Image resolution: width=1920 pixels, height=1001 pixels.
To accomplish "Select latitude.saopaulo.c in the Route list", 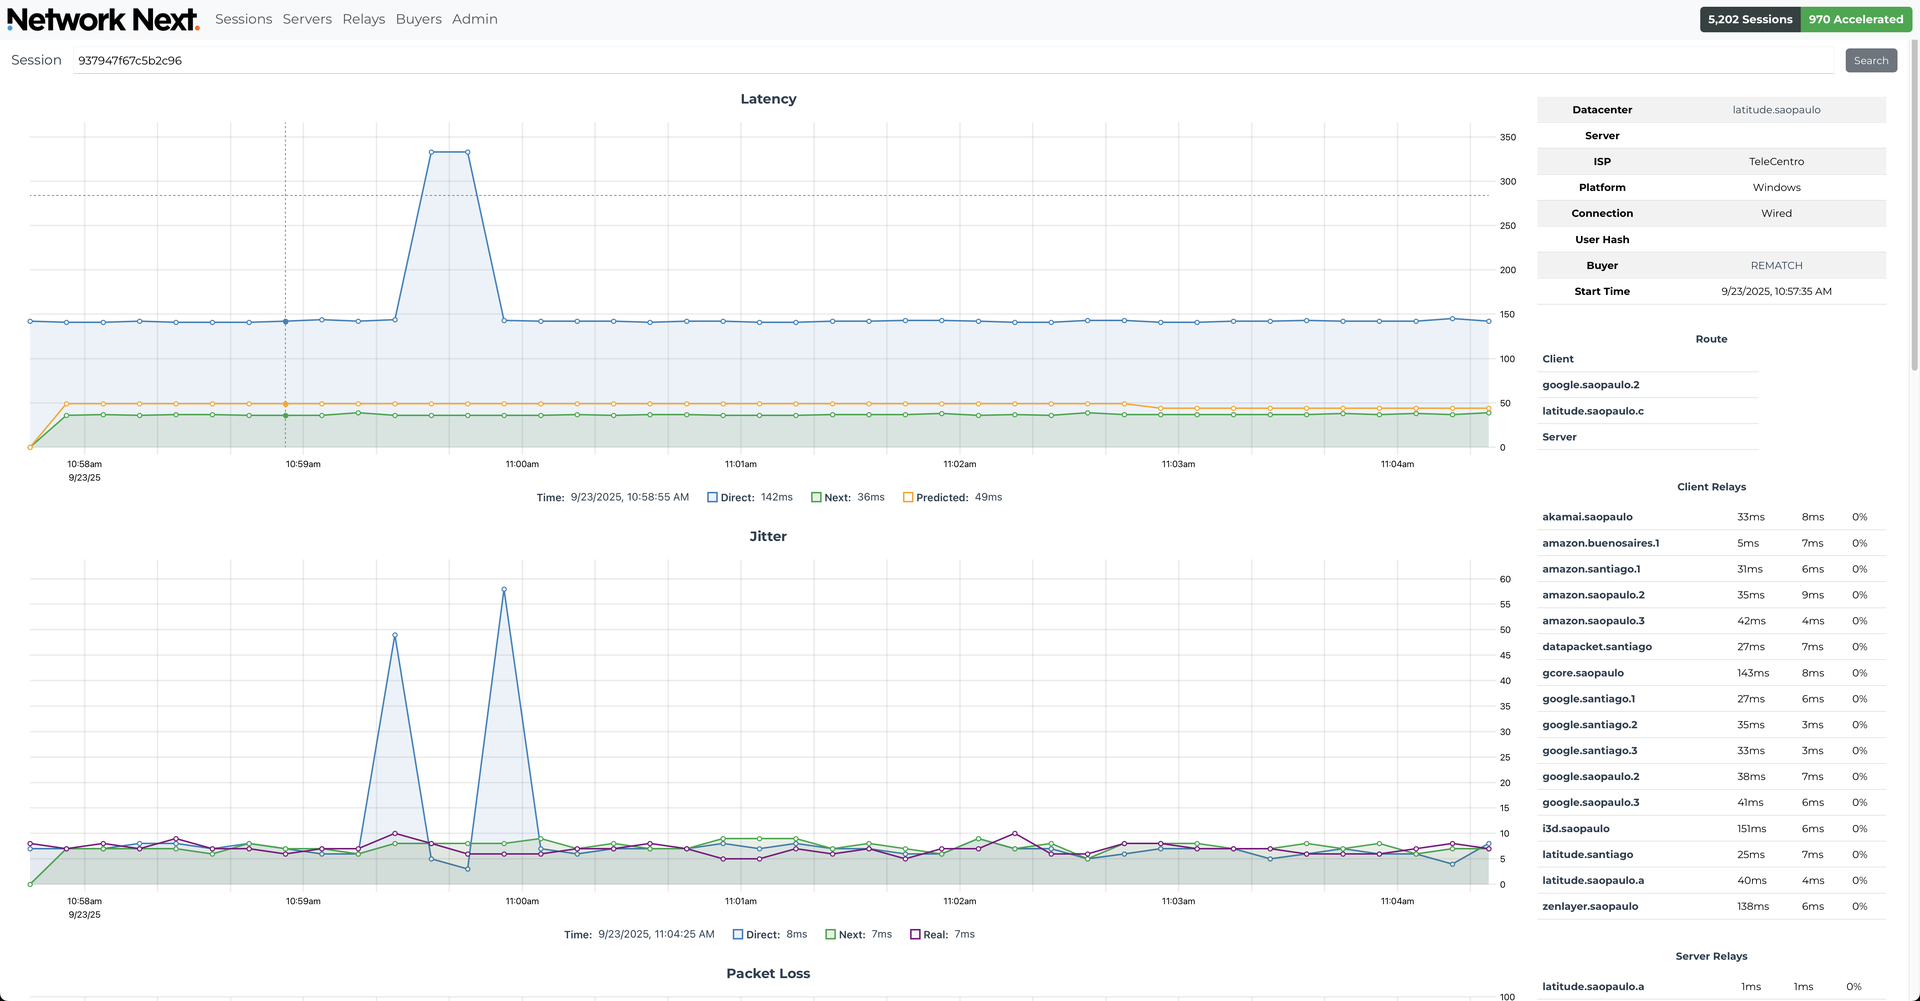I will (1592, 411).
